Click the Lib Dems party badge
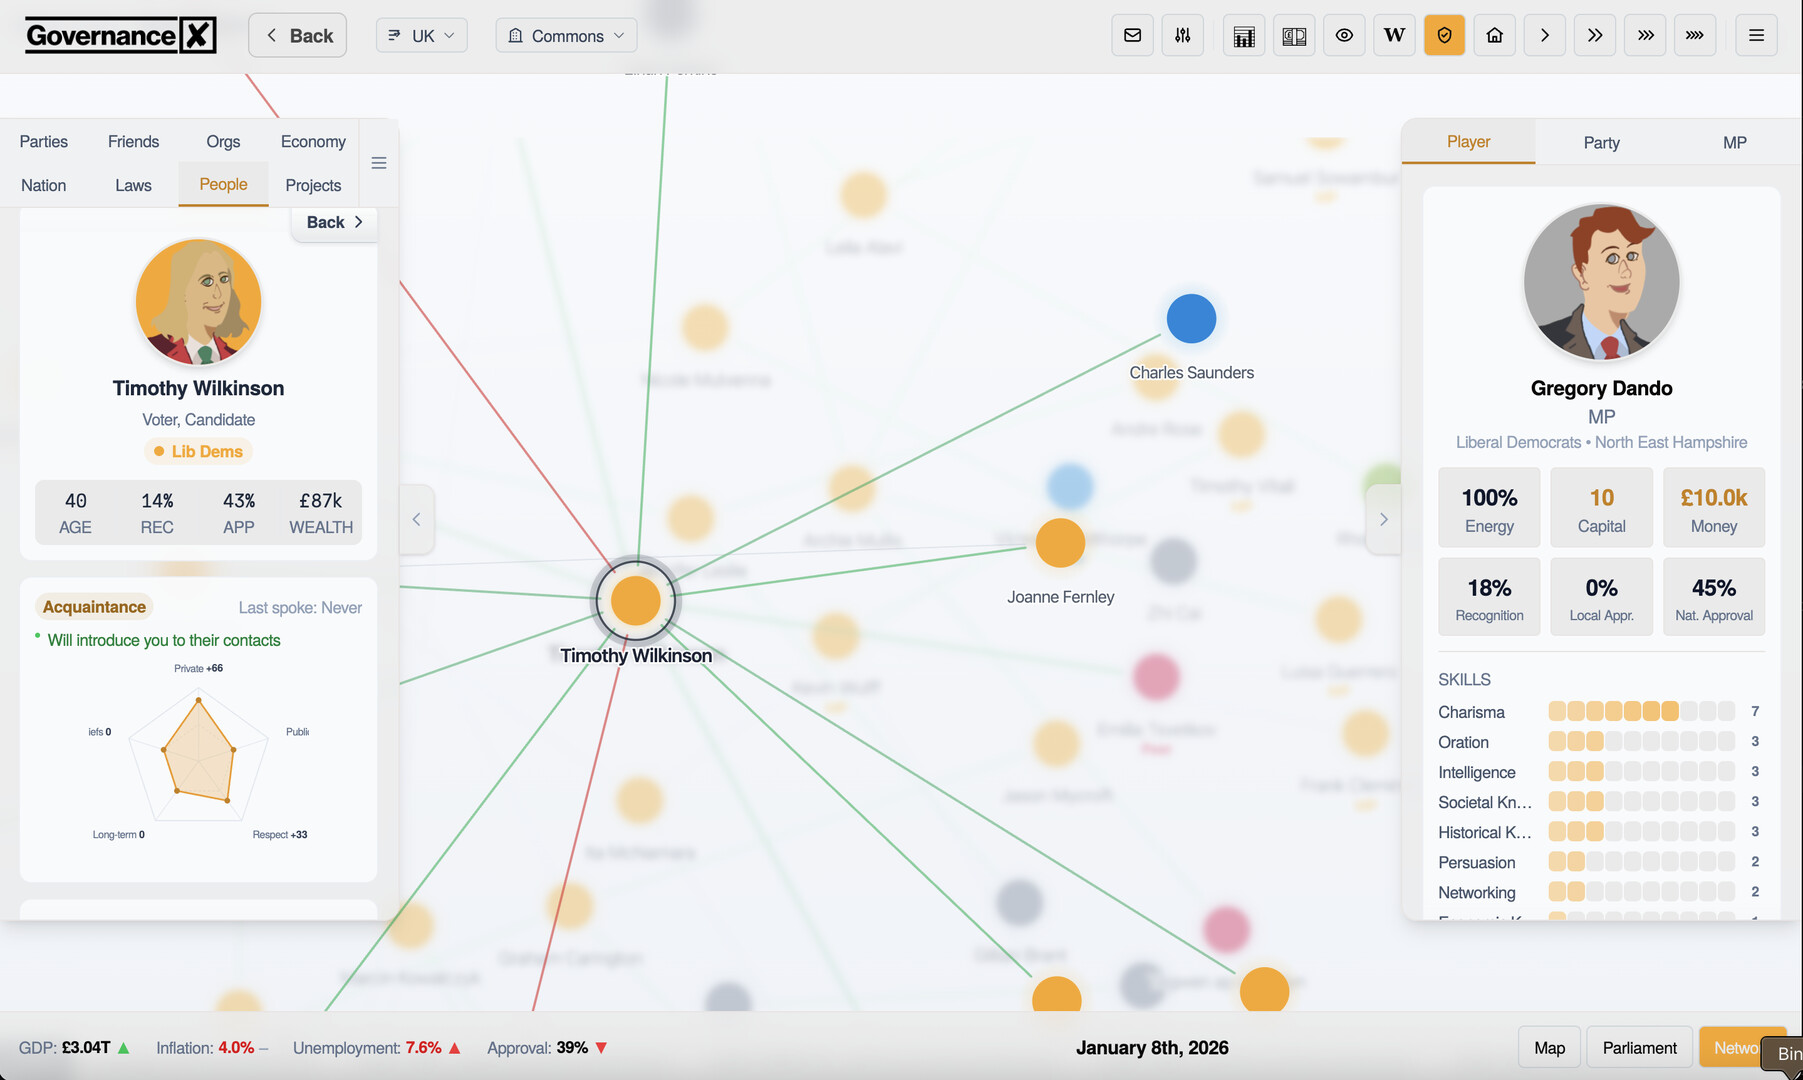Screen dimensions: 1803x1080 tap(198, 451)
